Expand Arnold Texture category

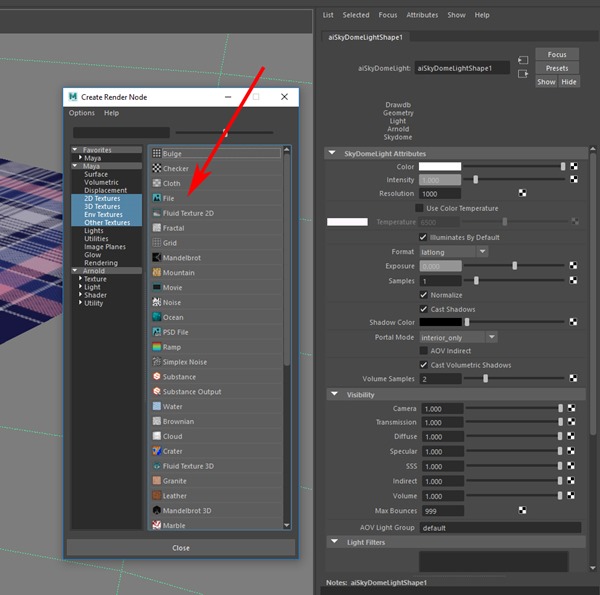[x=80, y=279]
